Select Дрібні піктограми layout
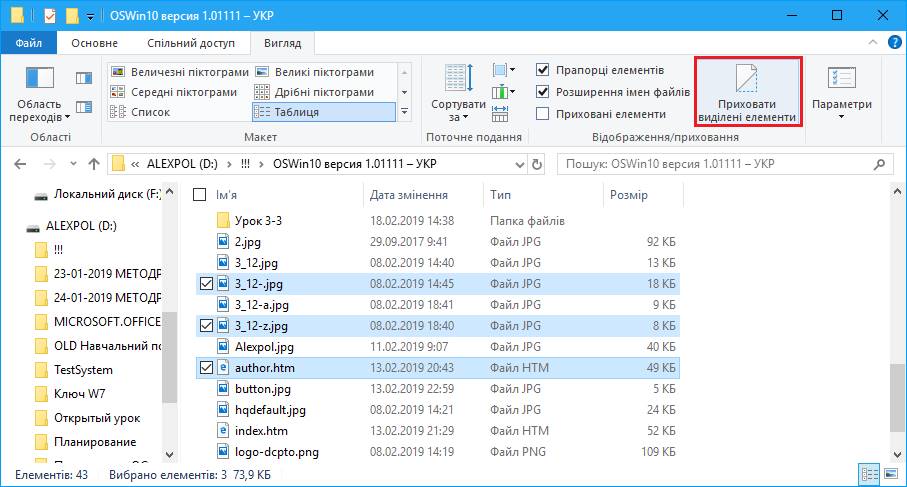907x487 pixels. point(315,92)
